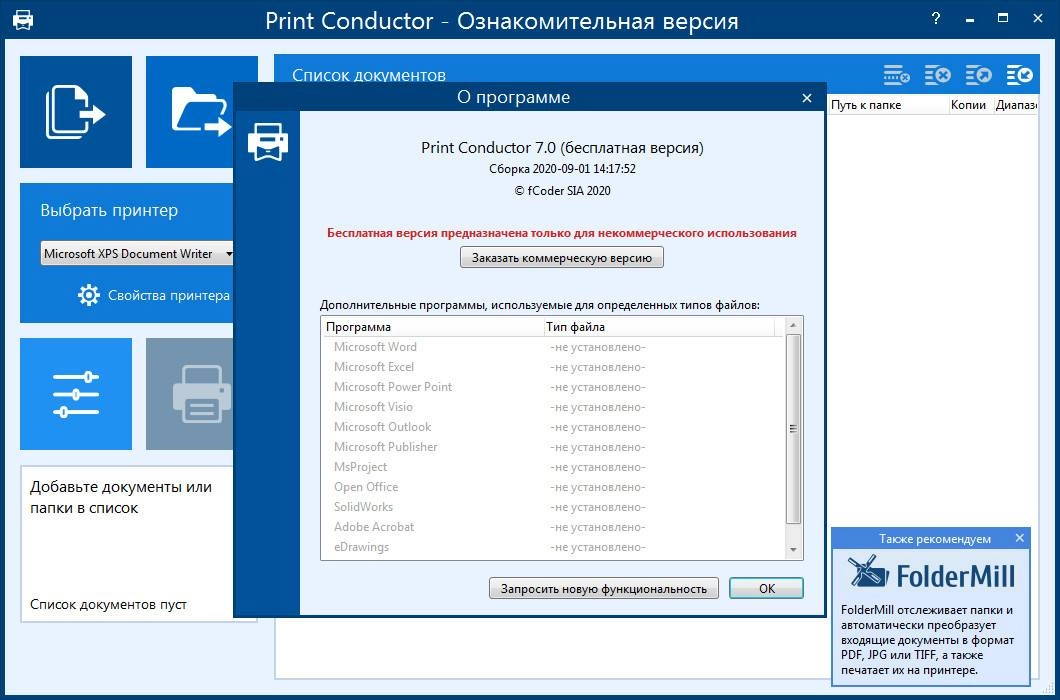Screen dimensions: 1060x700
Task: Click the list toolbar icon with checkmark
Action: [x=1019, y=75]
